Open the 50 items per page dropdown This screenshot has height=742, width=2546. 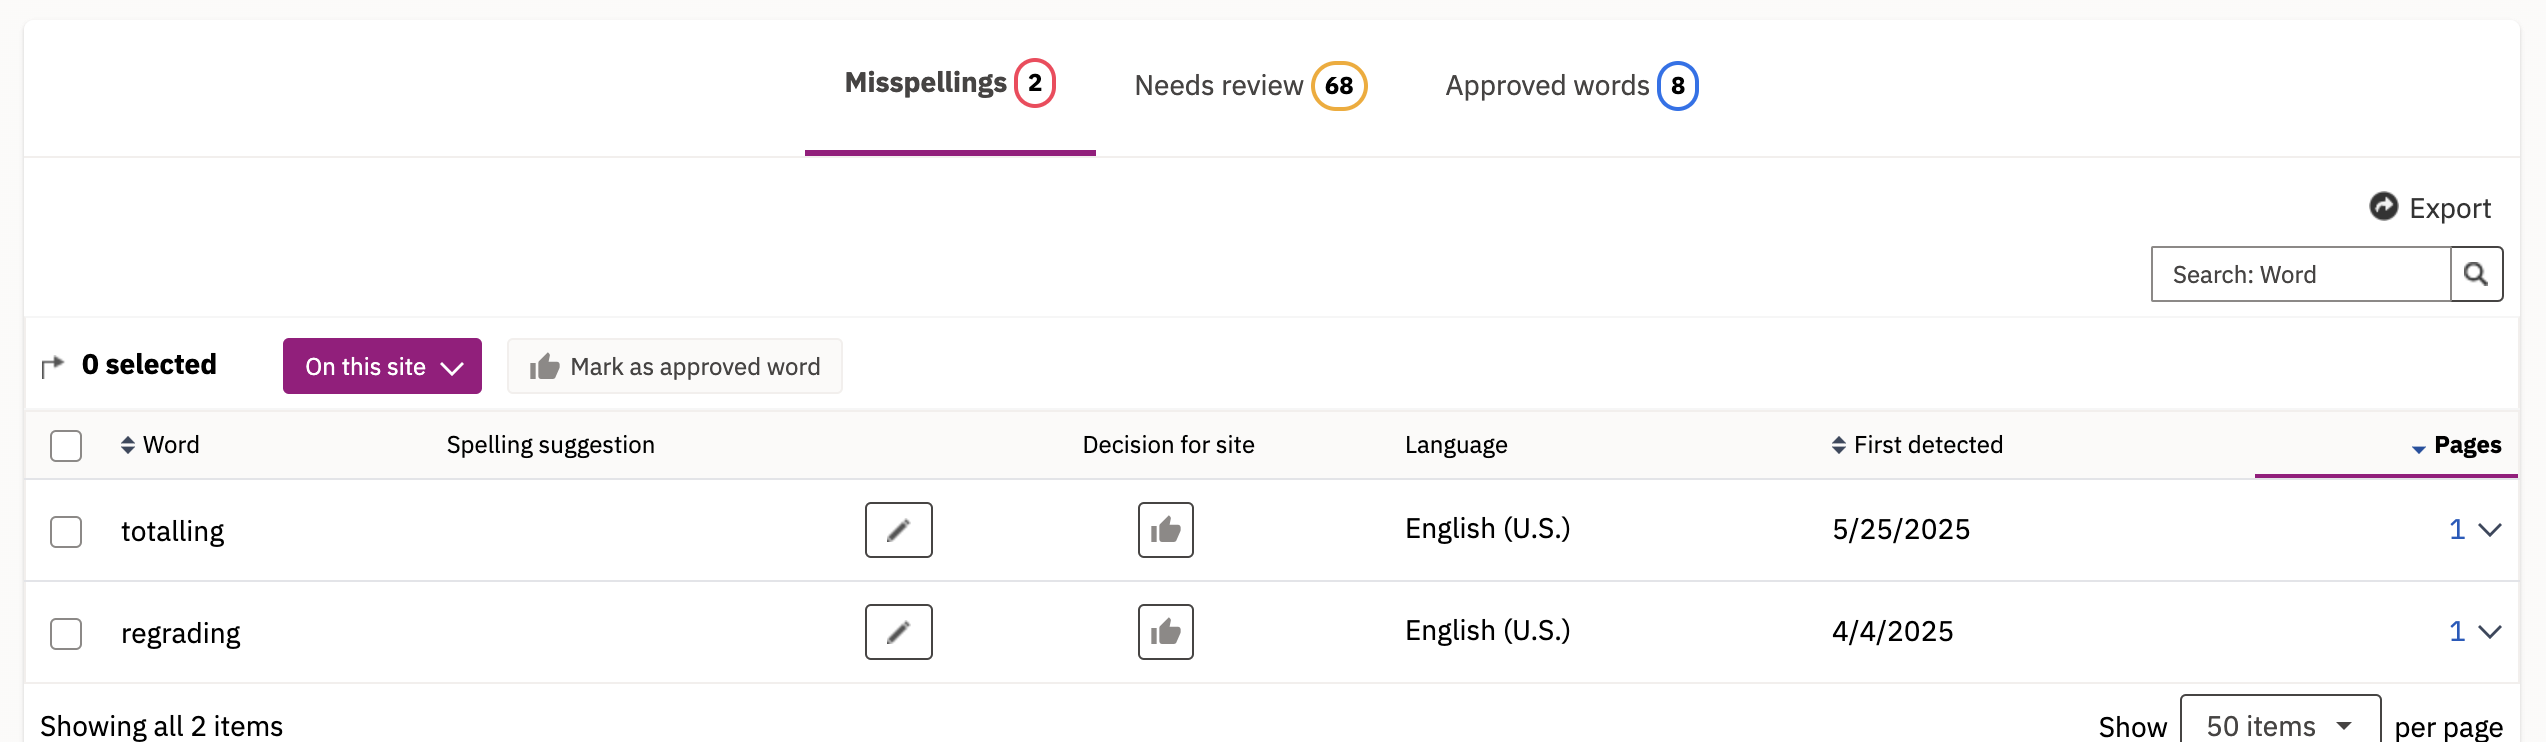pyautogui.click(x=2279, y=724)
